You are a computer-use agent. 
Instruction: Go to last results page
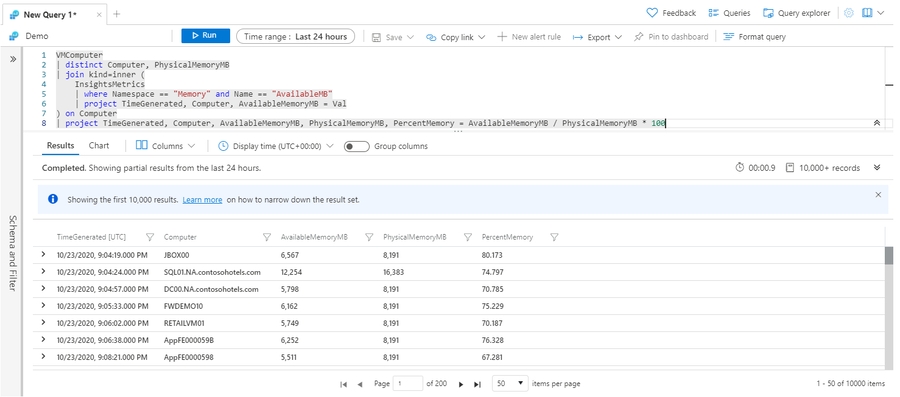tap(477, 384)
